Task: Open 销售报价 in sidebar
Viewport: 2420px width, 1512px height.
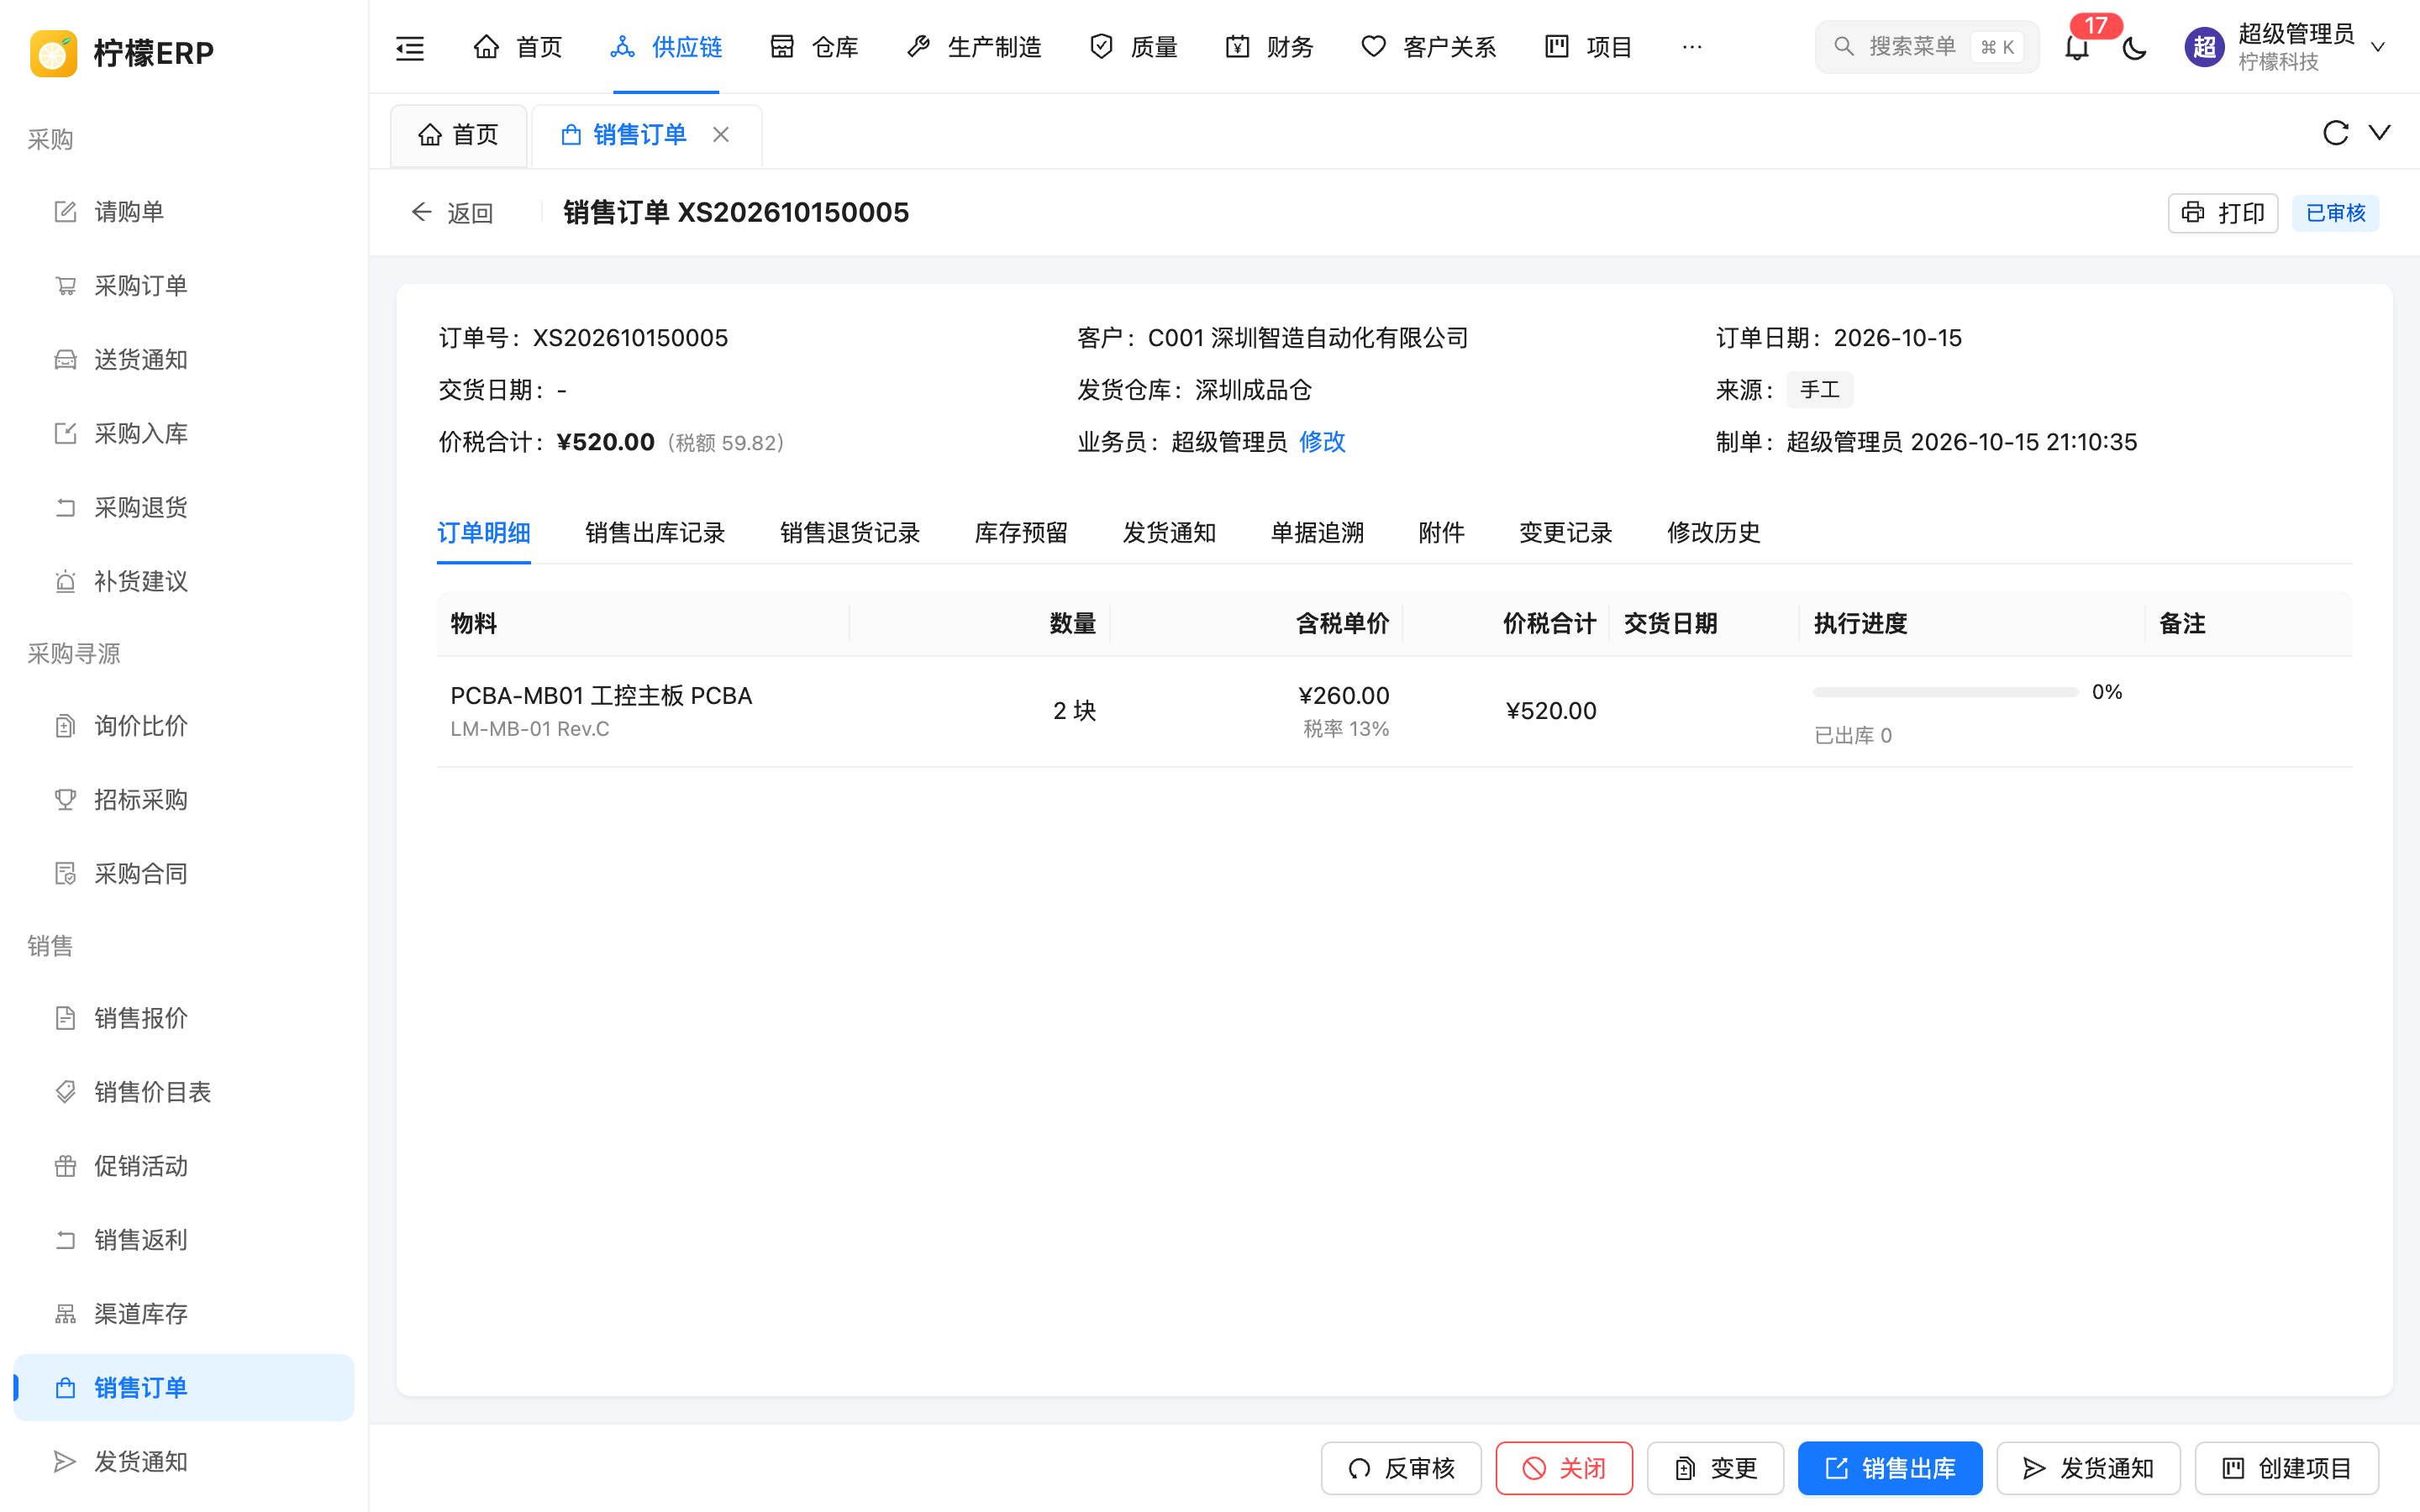Action: pos(184,1018)
